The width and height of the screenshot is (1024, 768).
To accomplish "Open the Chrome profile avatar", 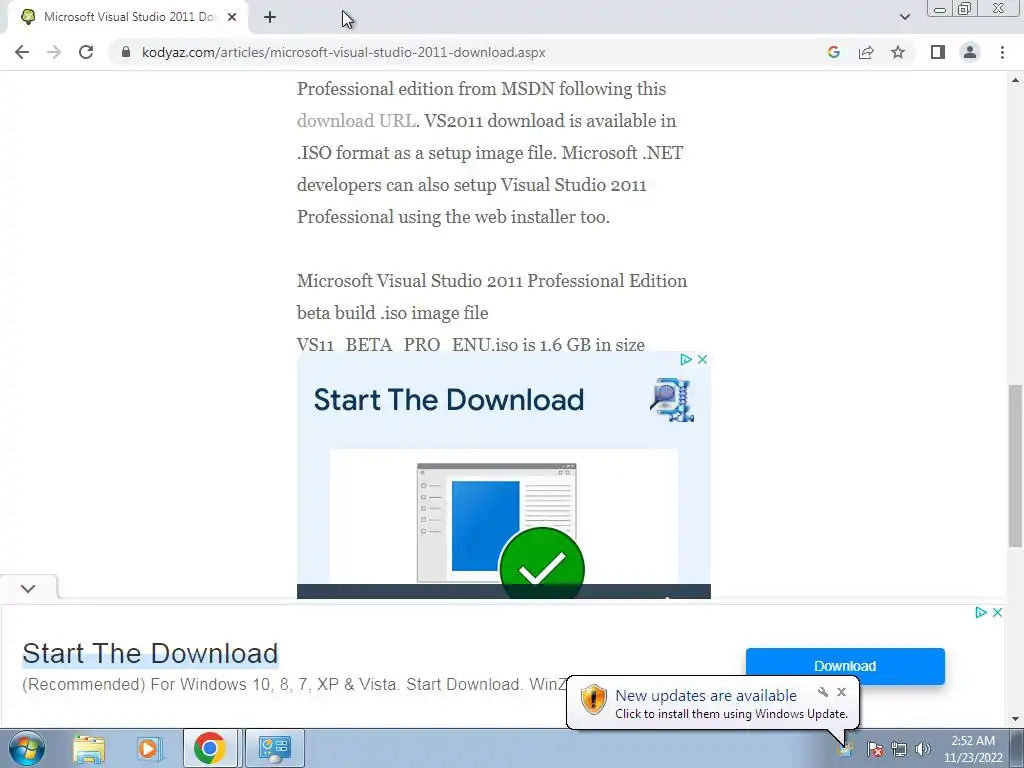I will point(970,52).
